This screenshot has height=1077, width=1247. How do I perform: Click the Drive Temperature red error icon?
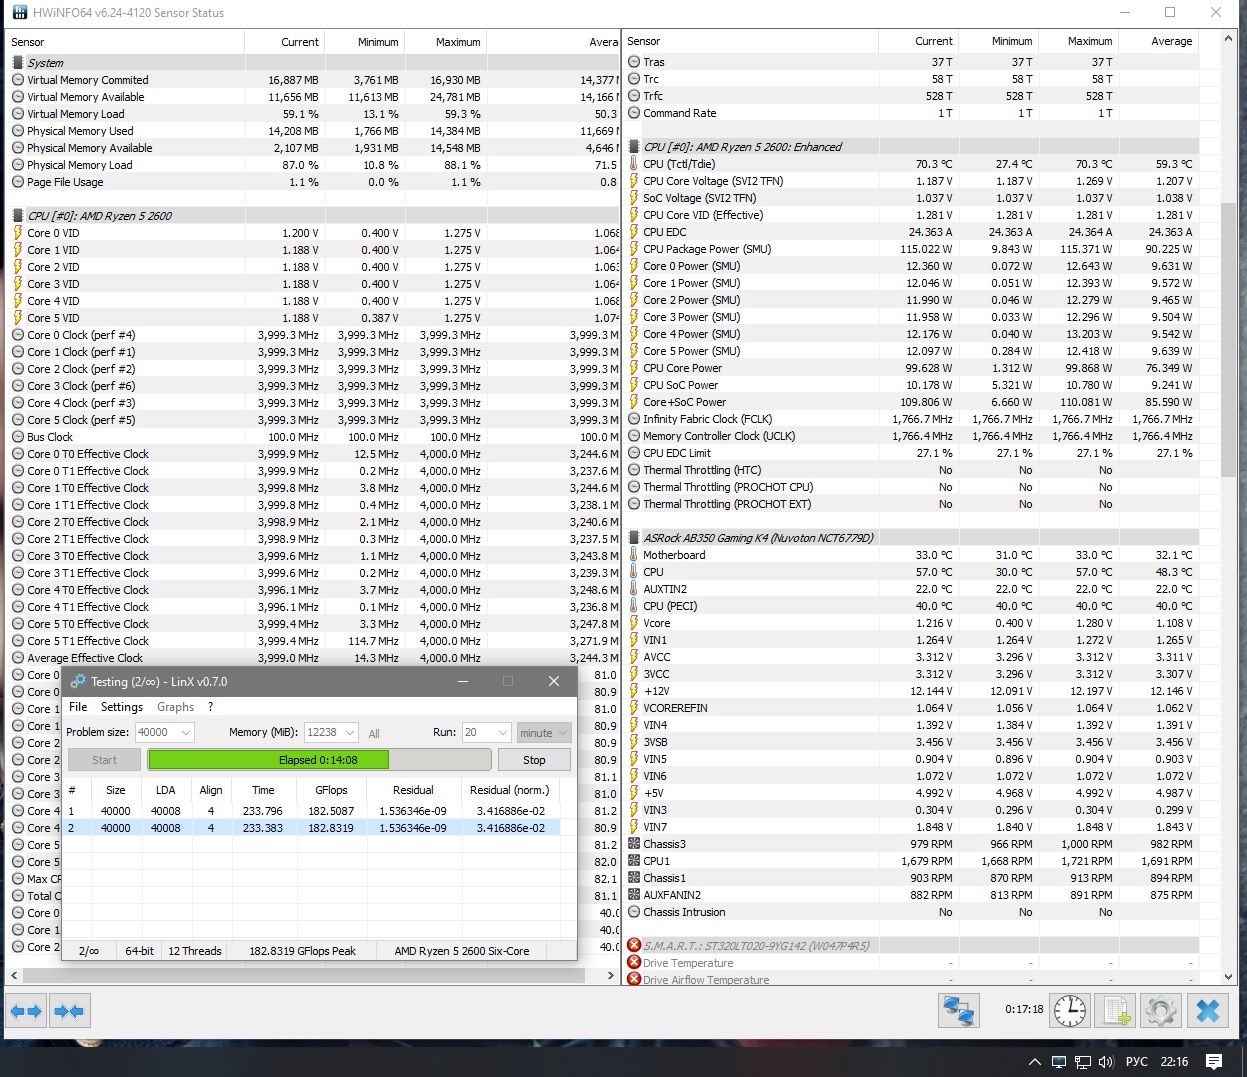(634, 963)
